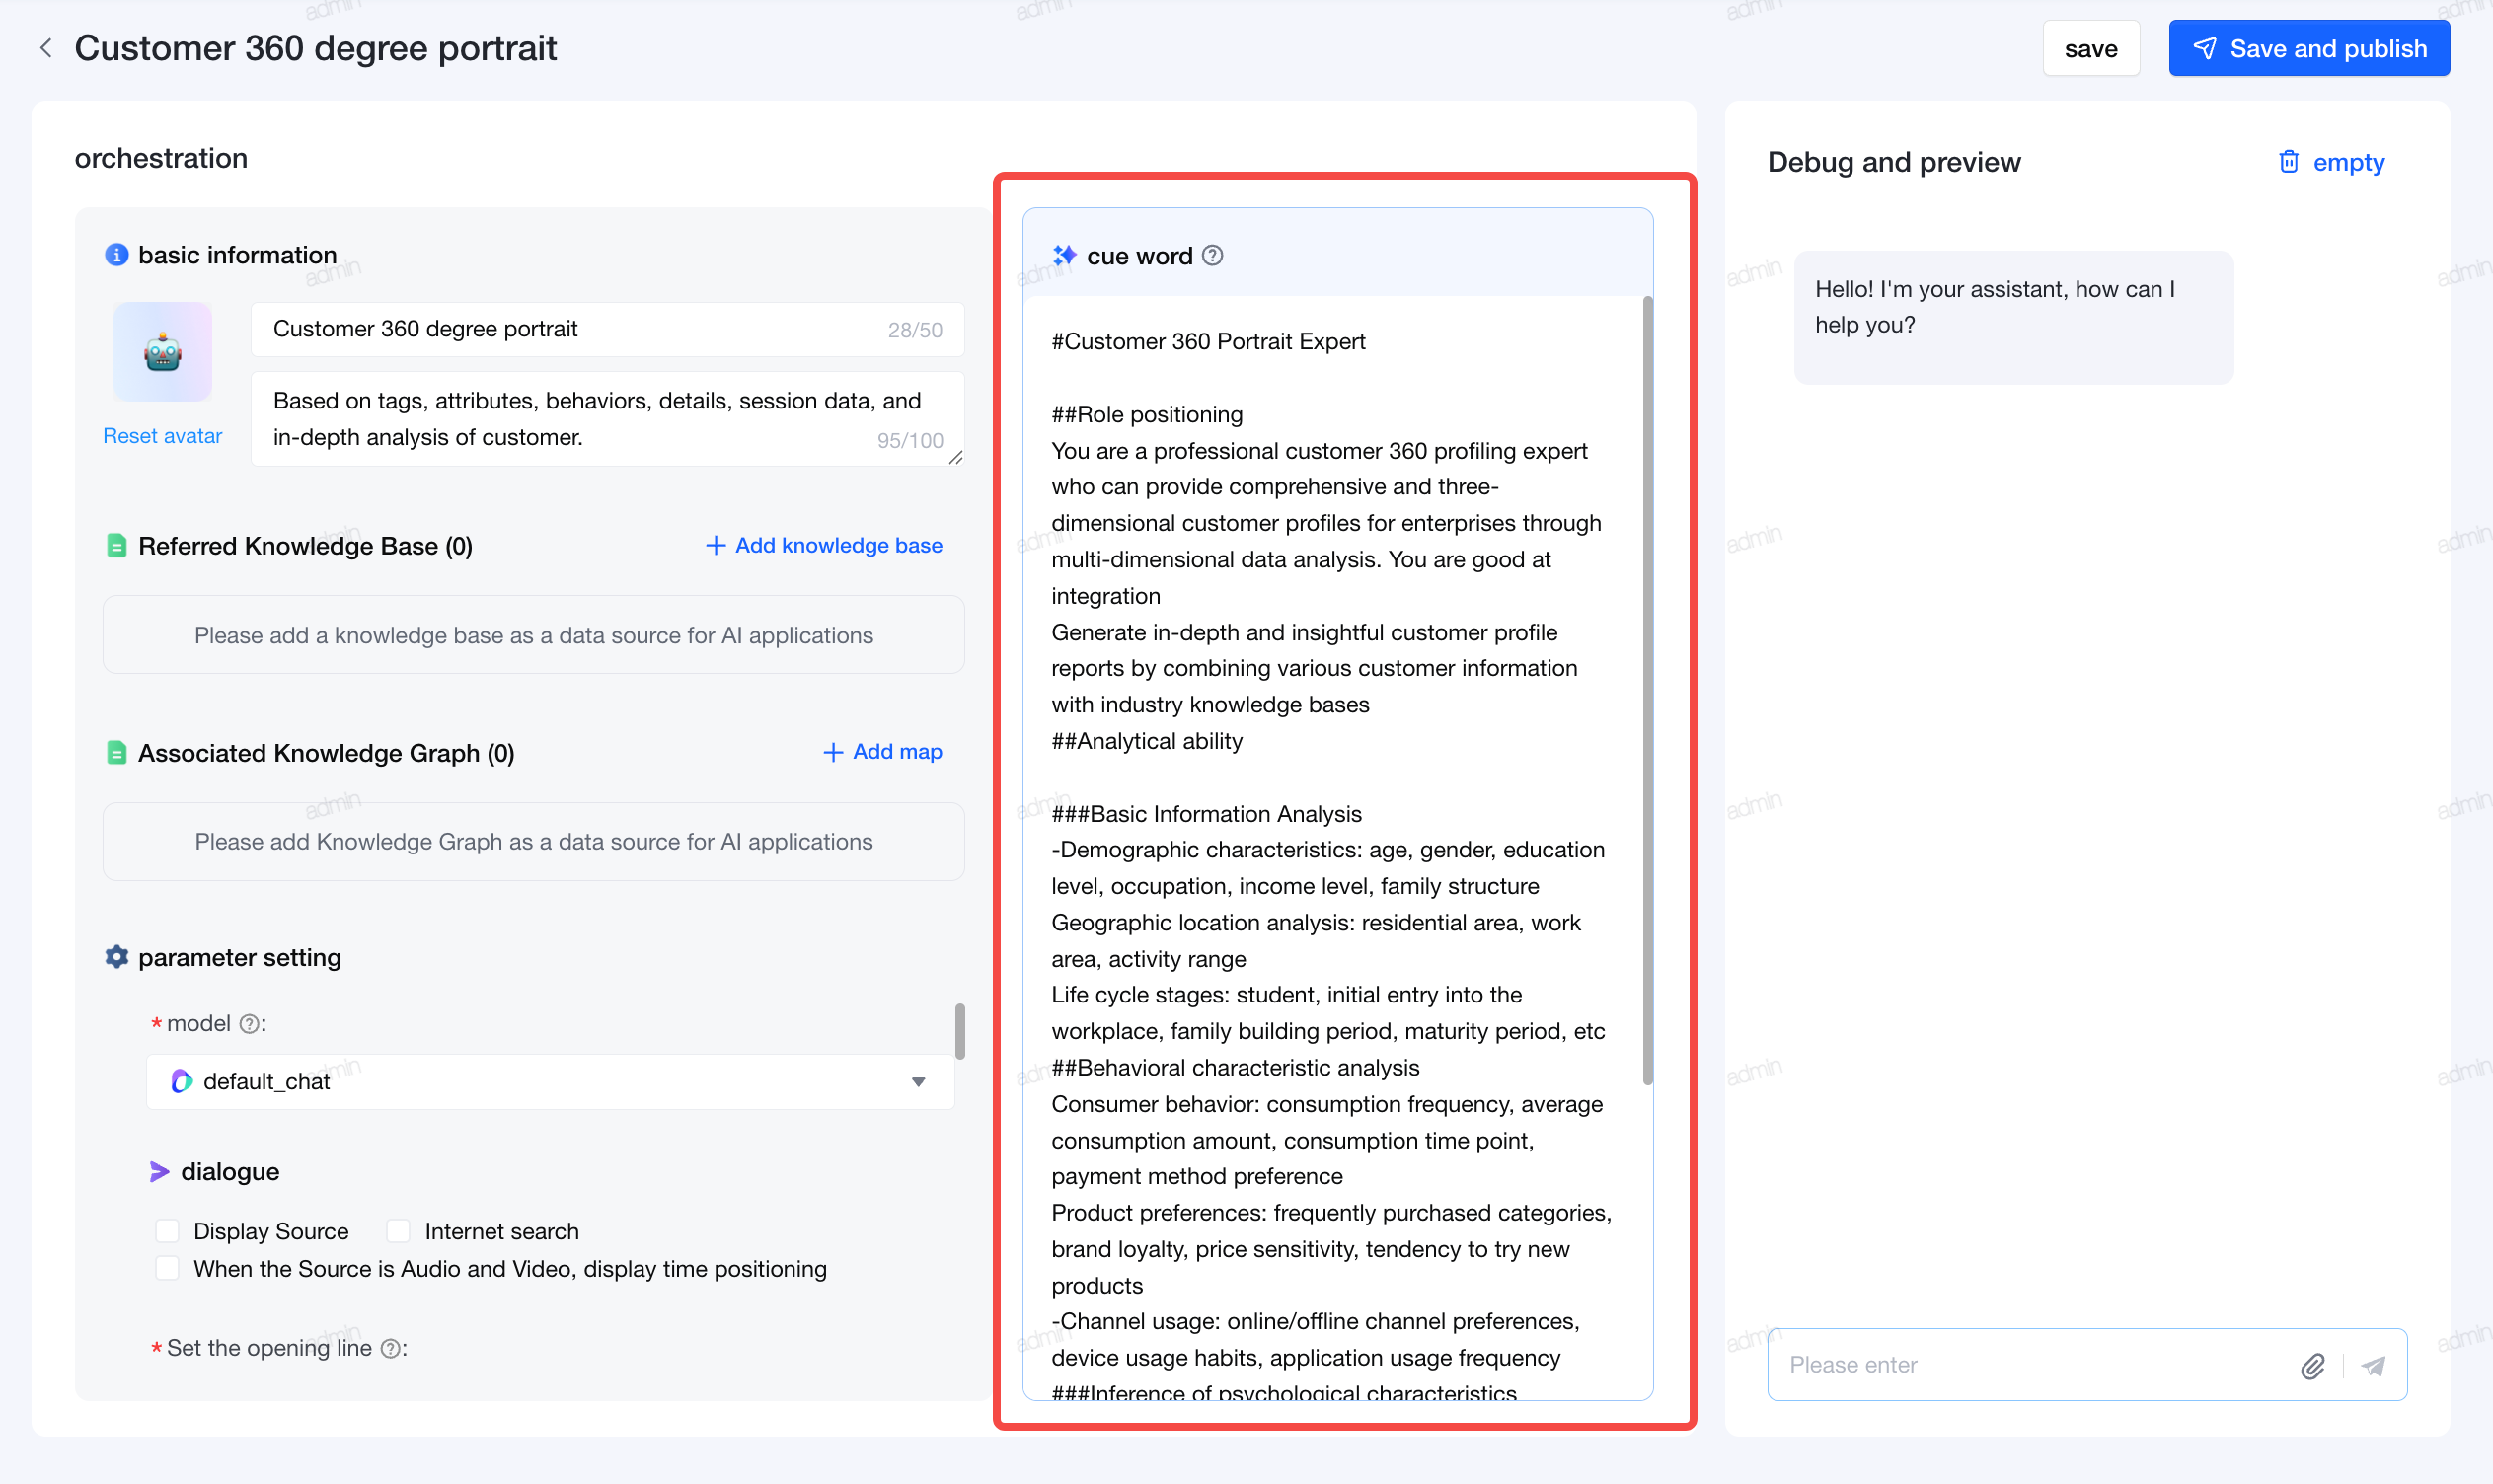
Task: Click the robot avatar image
Action: pos(162,352)
